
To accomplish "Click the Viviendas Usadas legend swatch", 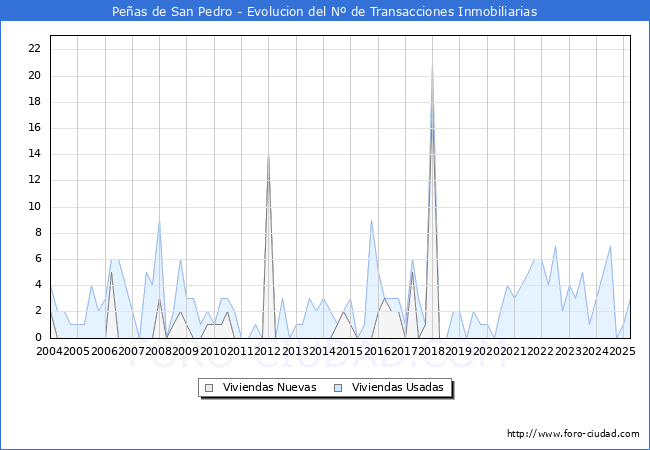I will [x=338, y=388].
